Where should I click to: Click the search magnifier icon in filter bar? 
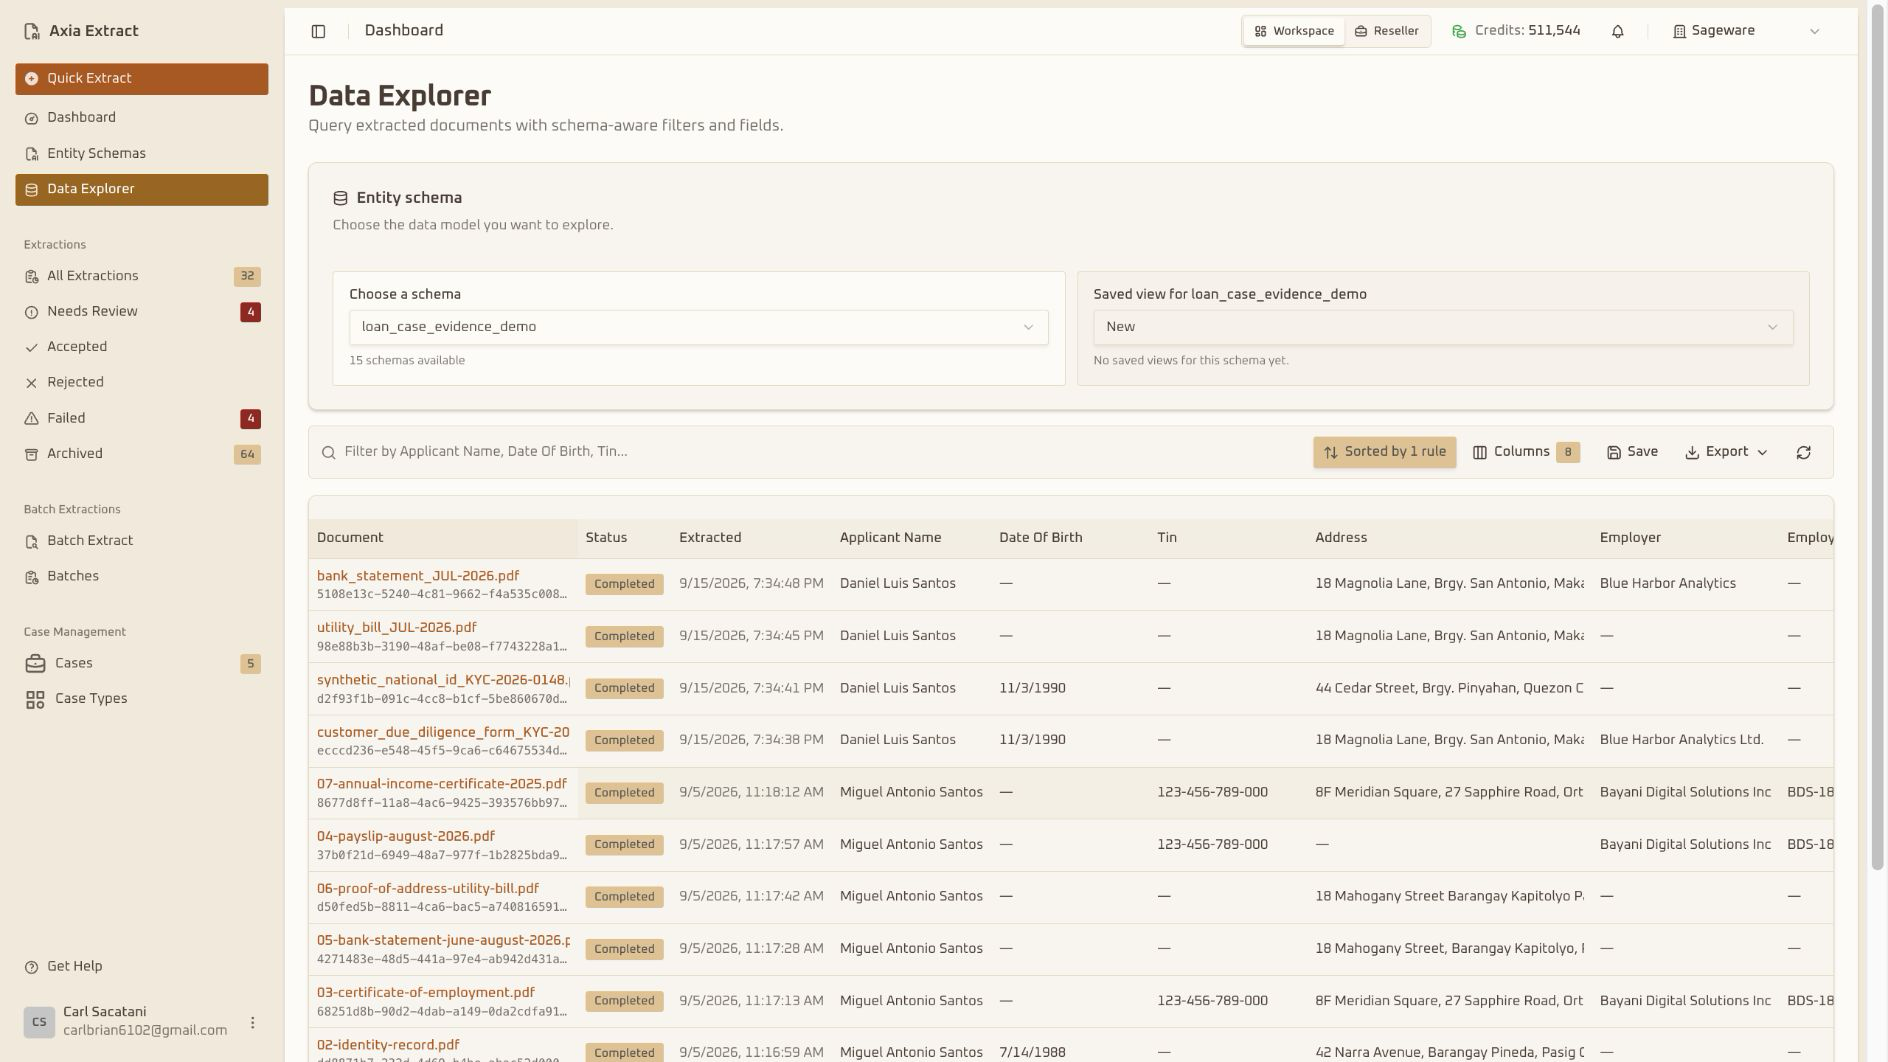point(328,452)
